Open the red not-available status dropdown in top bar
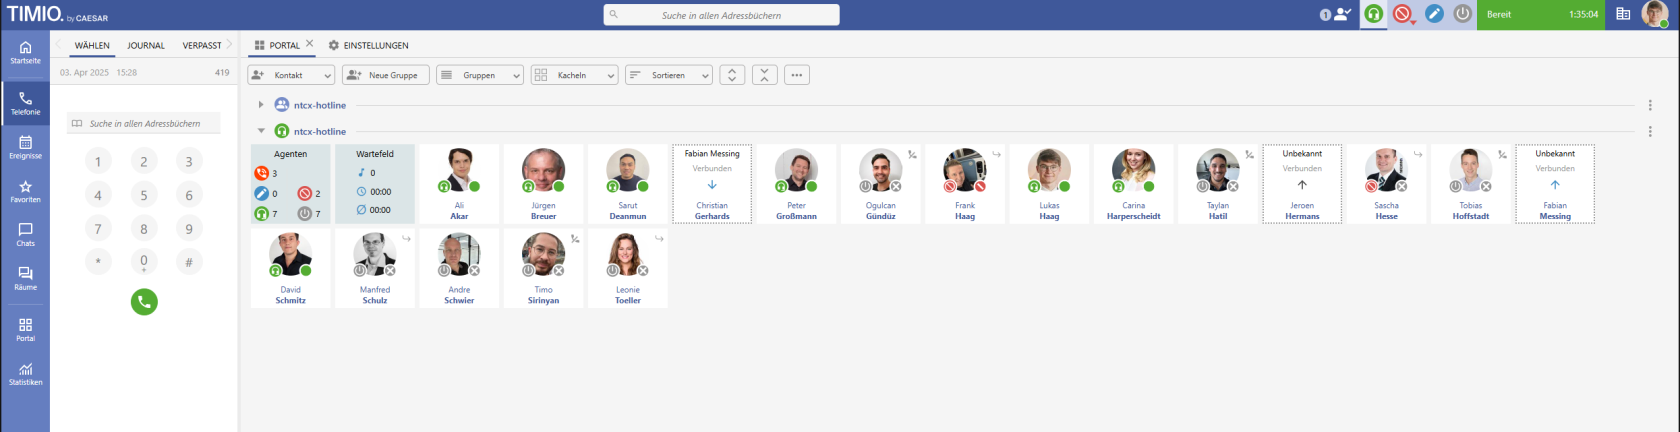The image size is (1680, 432). tap(1403, 14)
